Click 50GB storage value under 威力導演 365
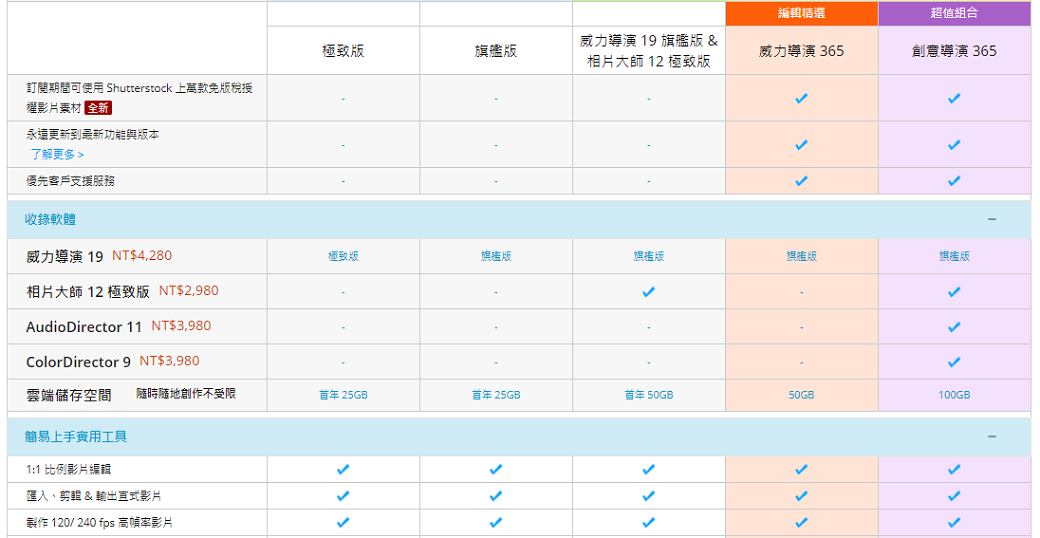Image resolution: width=1040 pixels, height=538 pixels. point(801,395)
